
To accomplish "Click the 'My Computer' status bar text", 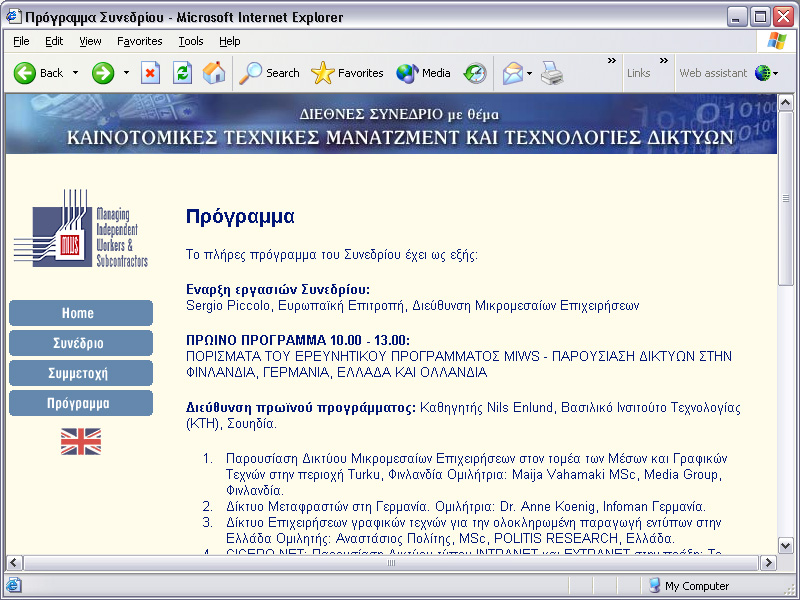I will pyautogui.click(x=697, y=586).
